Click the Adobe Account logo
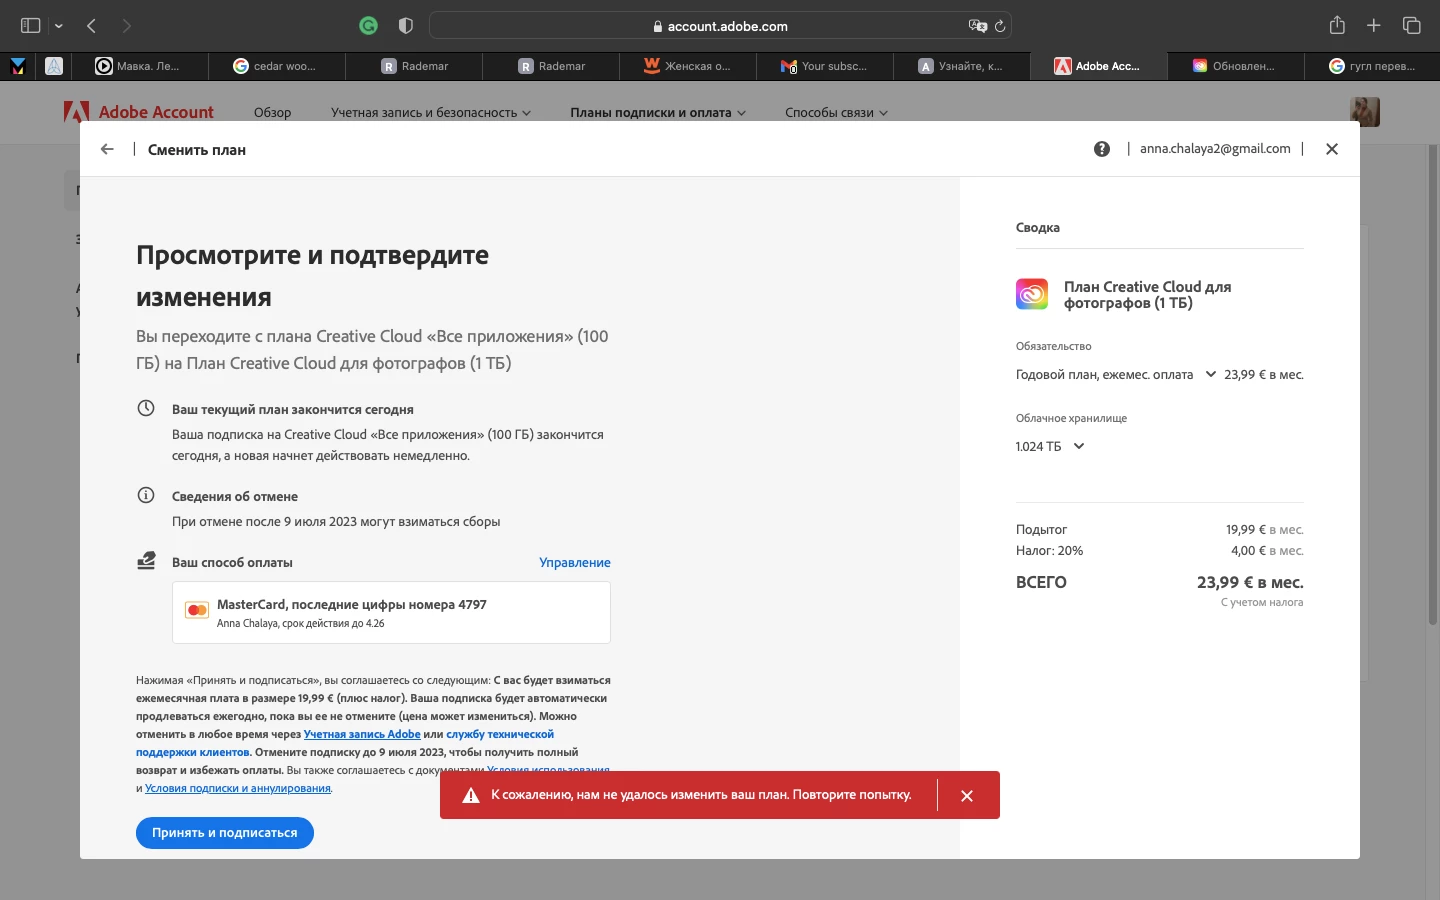 139,112
